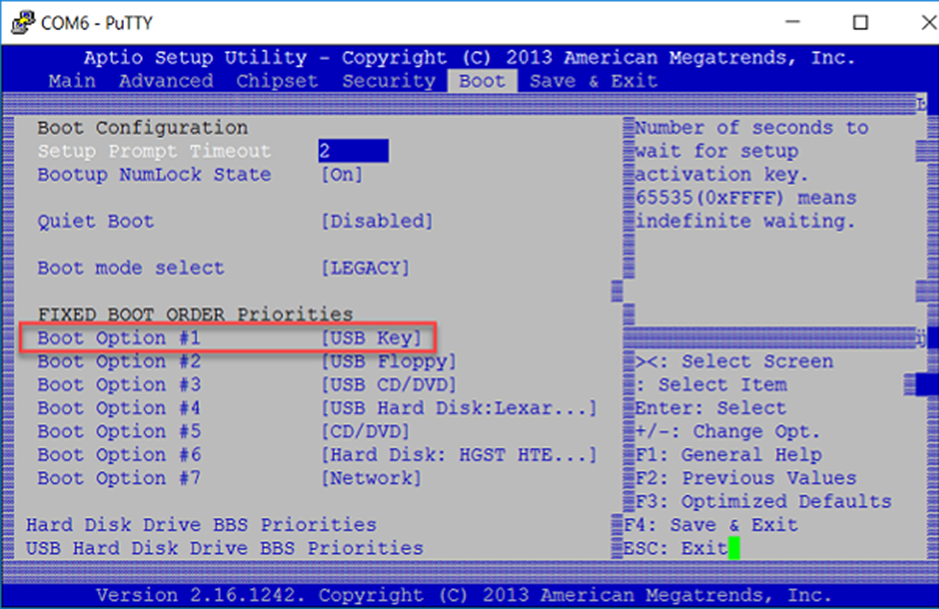Toggle Quiet Boot [Disabled] setting
The width and height of the screenshot is (939, 609).
(x=376, y=222)
